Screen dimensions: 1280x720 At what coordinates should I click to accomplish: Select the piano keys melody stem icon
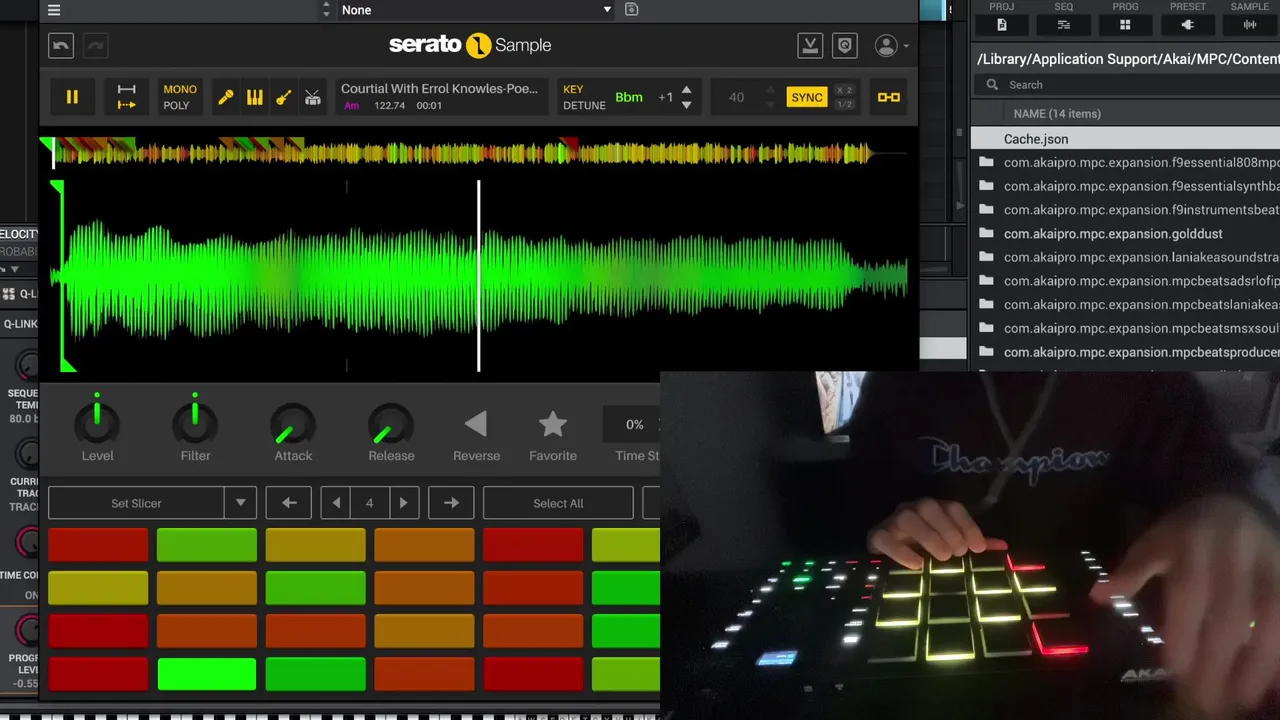pos(255,97)
